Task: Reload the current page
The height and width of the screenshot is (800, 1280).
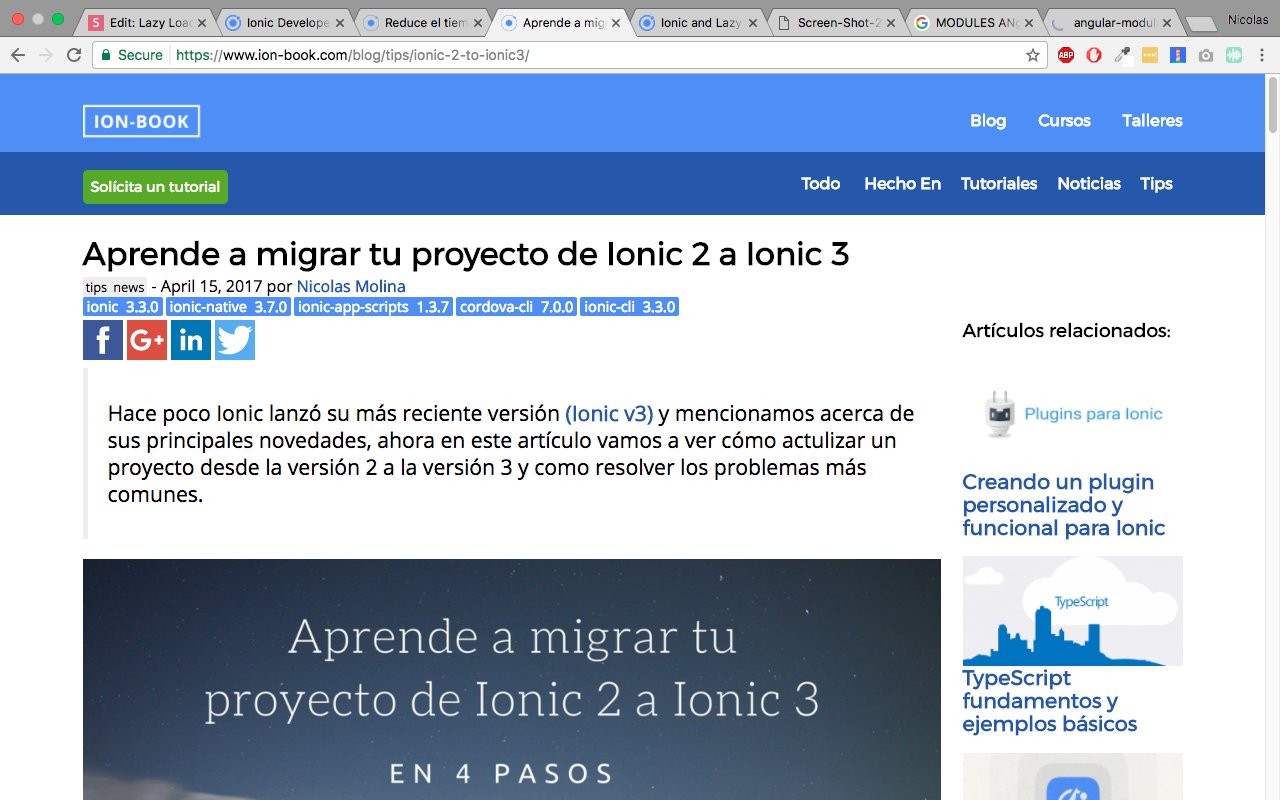Action: [x=74, y=55]
